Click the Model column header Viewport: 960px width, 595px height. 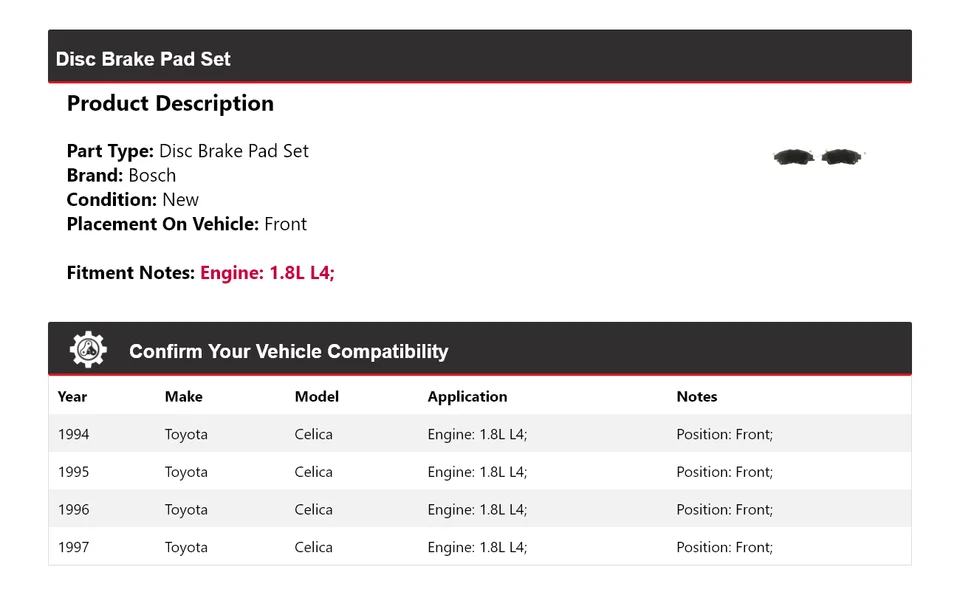coord(316,397)
